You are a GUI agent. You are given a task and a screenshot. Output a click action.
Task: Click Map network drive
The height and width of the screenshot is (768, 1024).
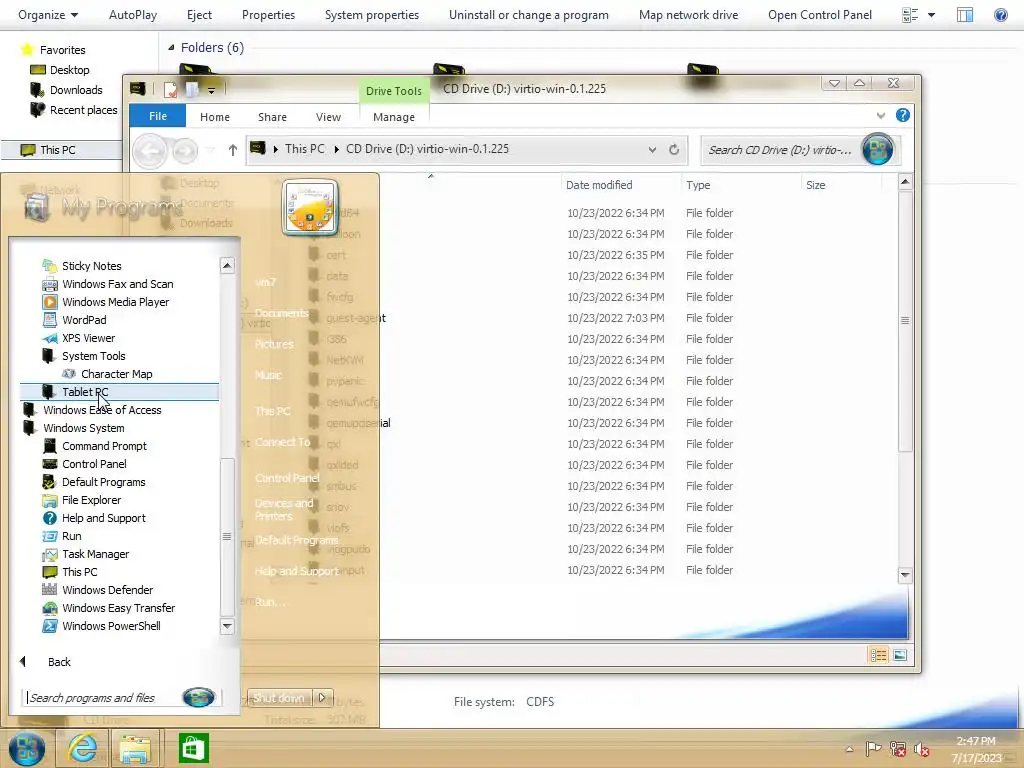pyautogui.click(x=688, y=15)
